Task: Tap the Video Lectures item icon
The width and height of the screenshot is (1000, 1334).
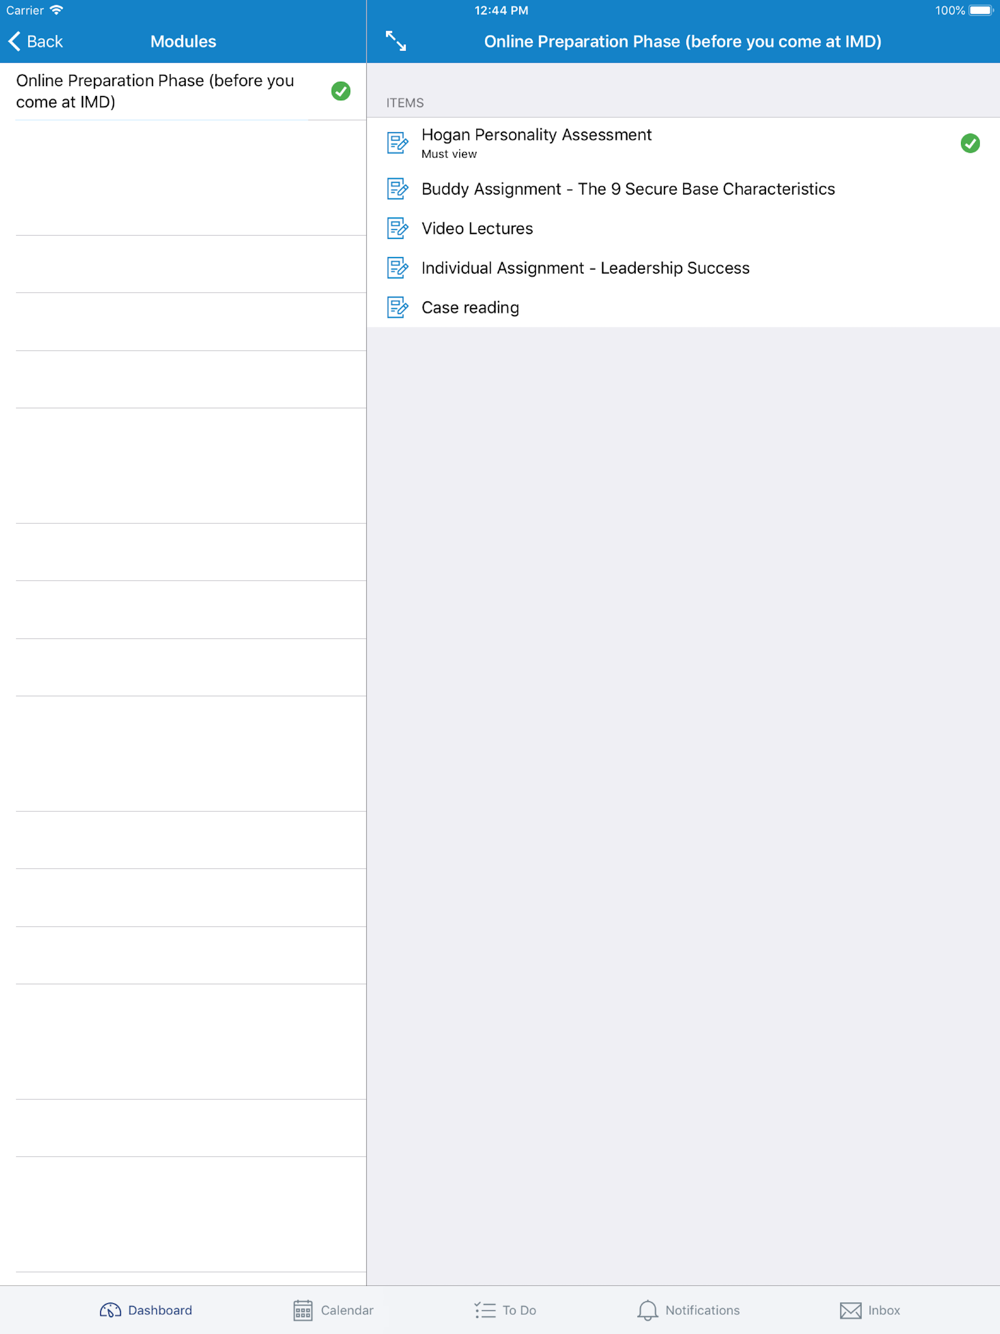Action: 397,228
